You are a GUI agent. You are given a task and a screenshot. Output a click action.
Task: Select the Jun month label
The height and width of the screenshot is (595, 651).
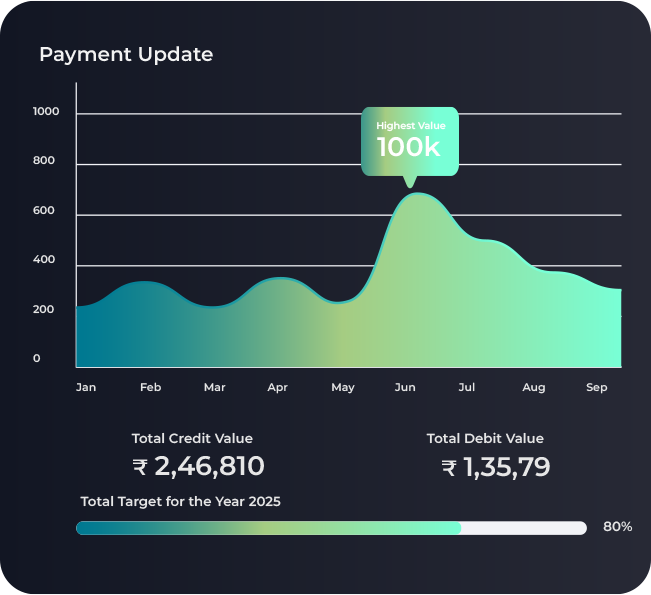pos(405,387)
